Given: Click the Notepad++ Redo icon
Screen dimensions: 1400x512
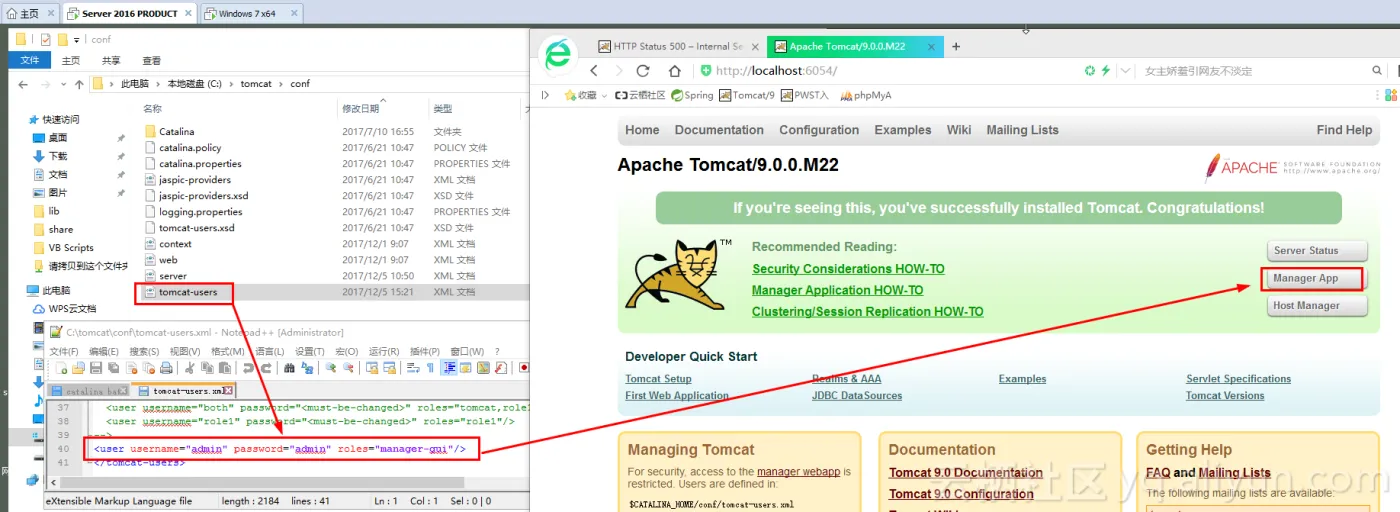Looking at the screenshot, I should click(266, 368).
